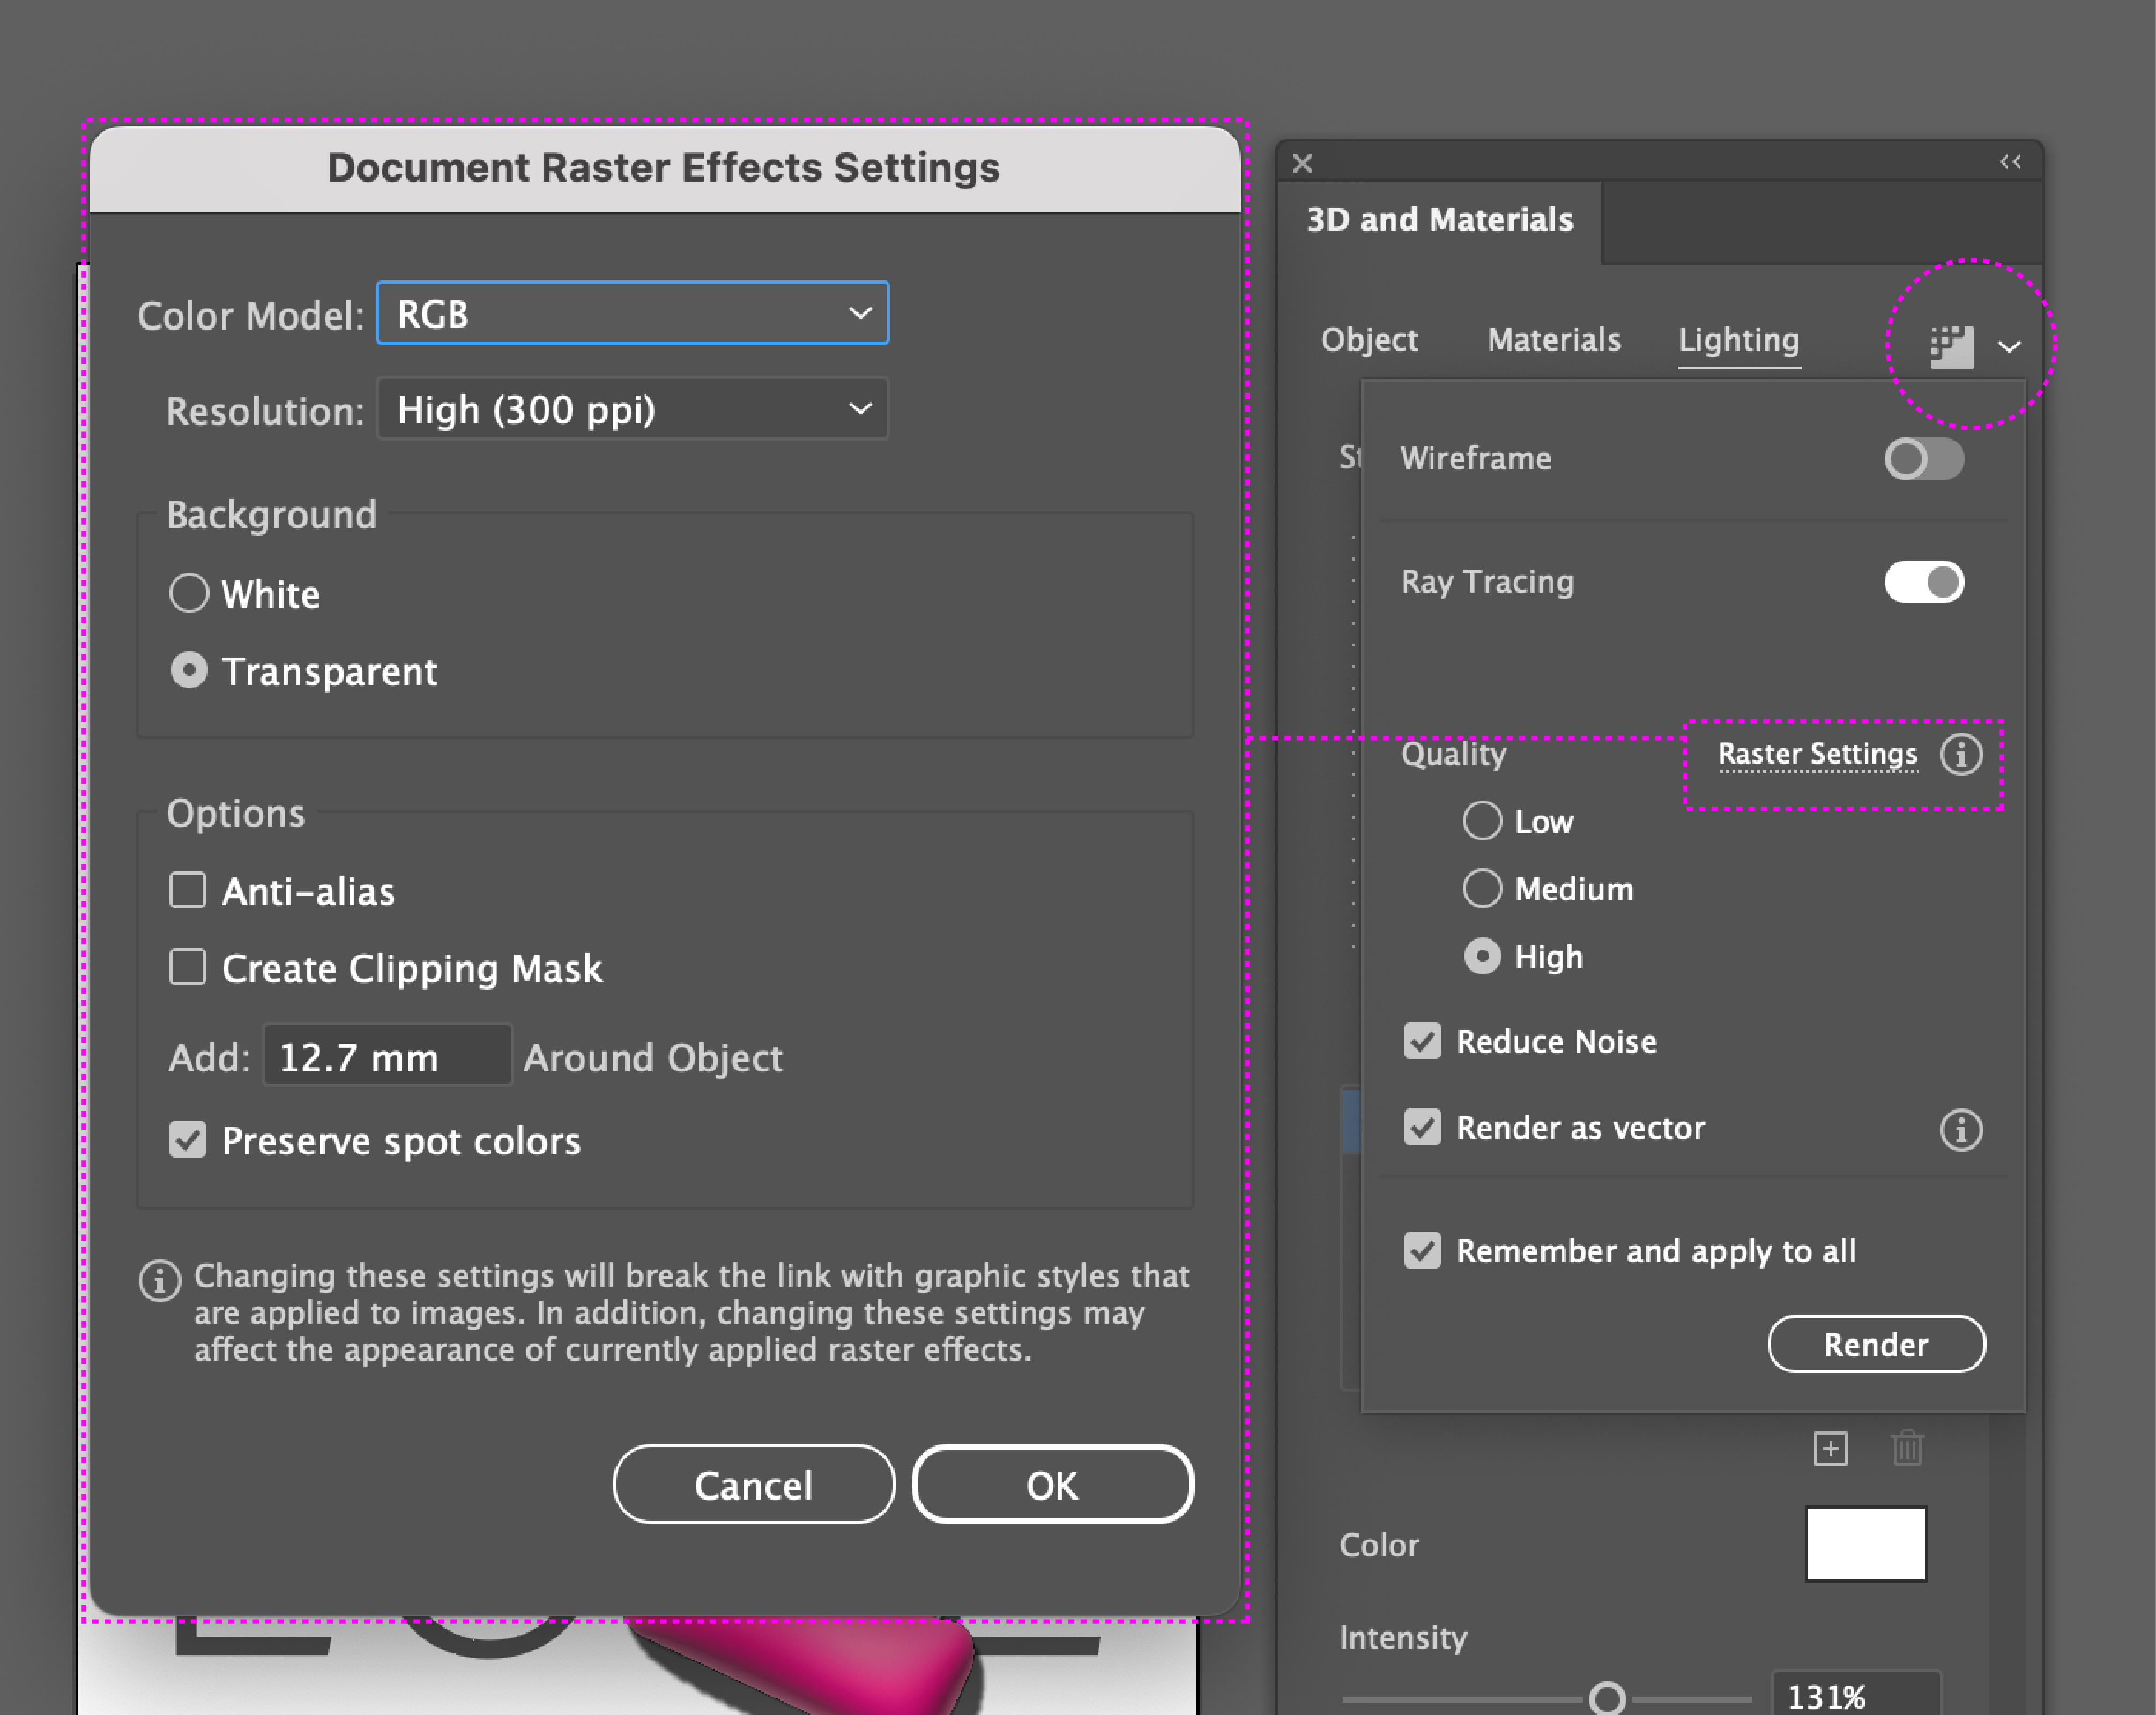Viewport: 2156px width, 1715px height.
Task: Open the Raster Settings link
Action: pos(1817,754)
